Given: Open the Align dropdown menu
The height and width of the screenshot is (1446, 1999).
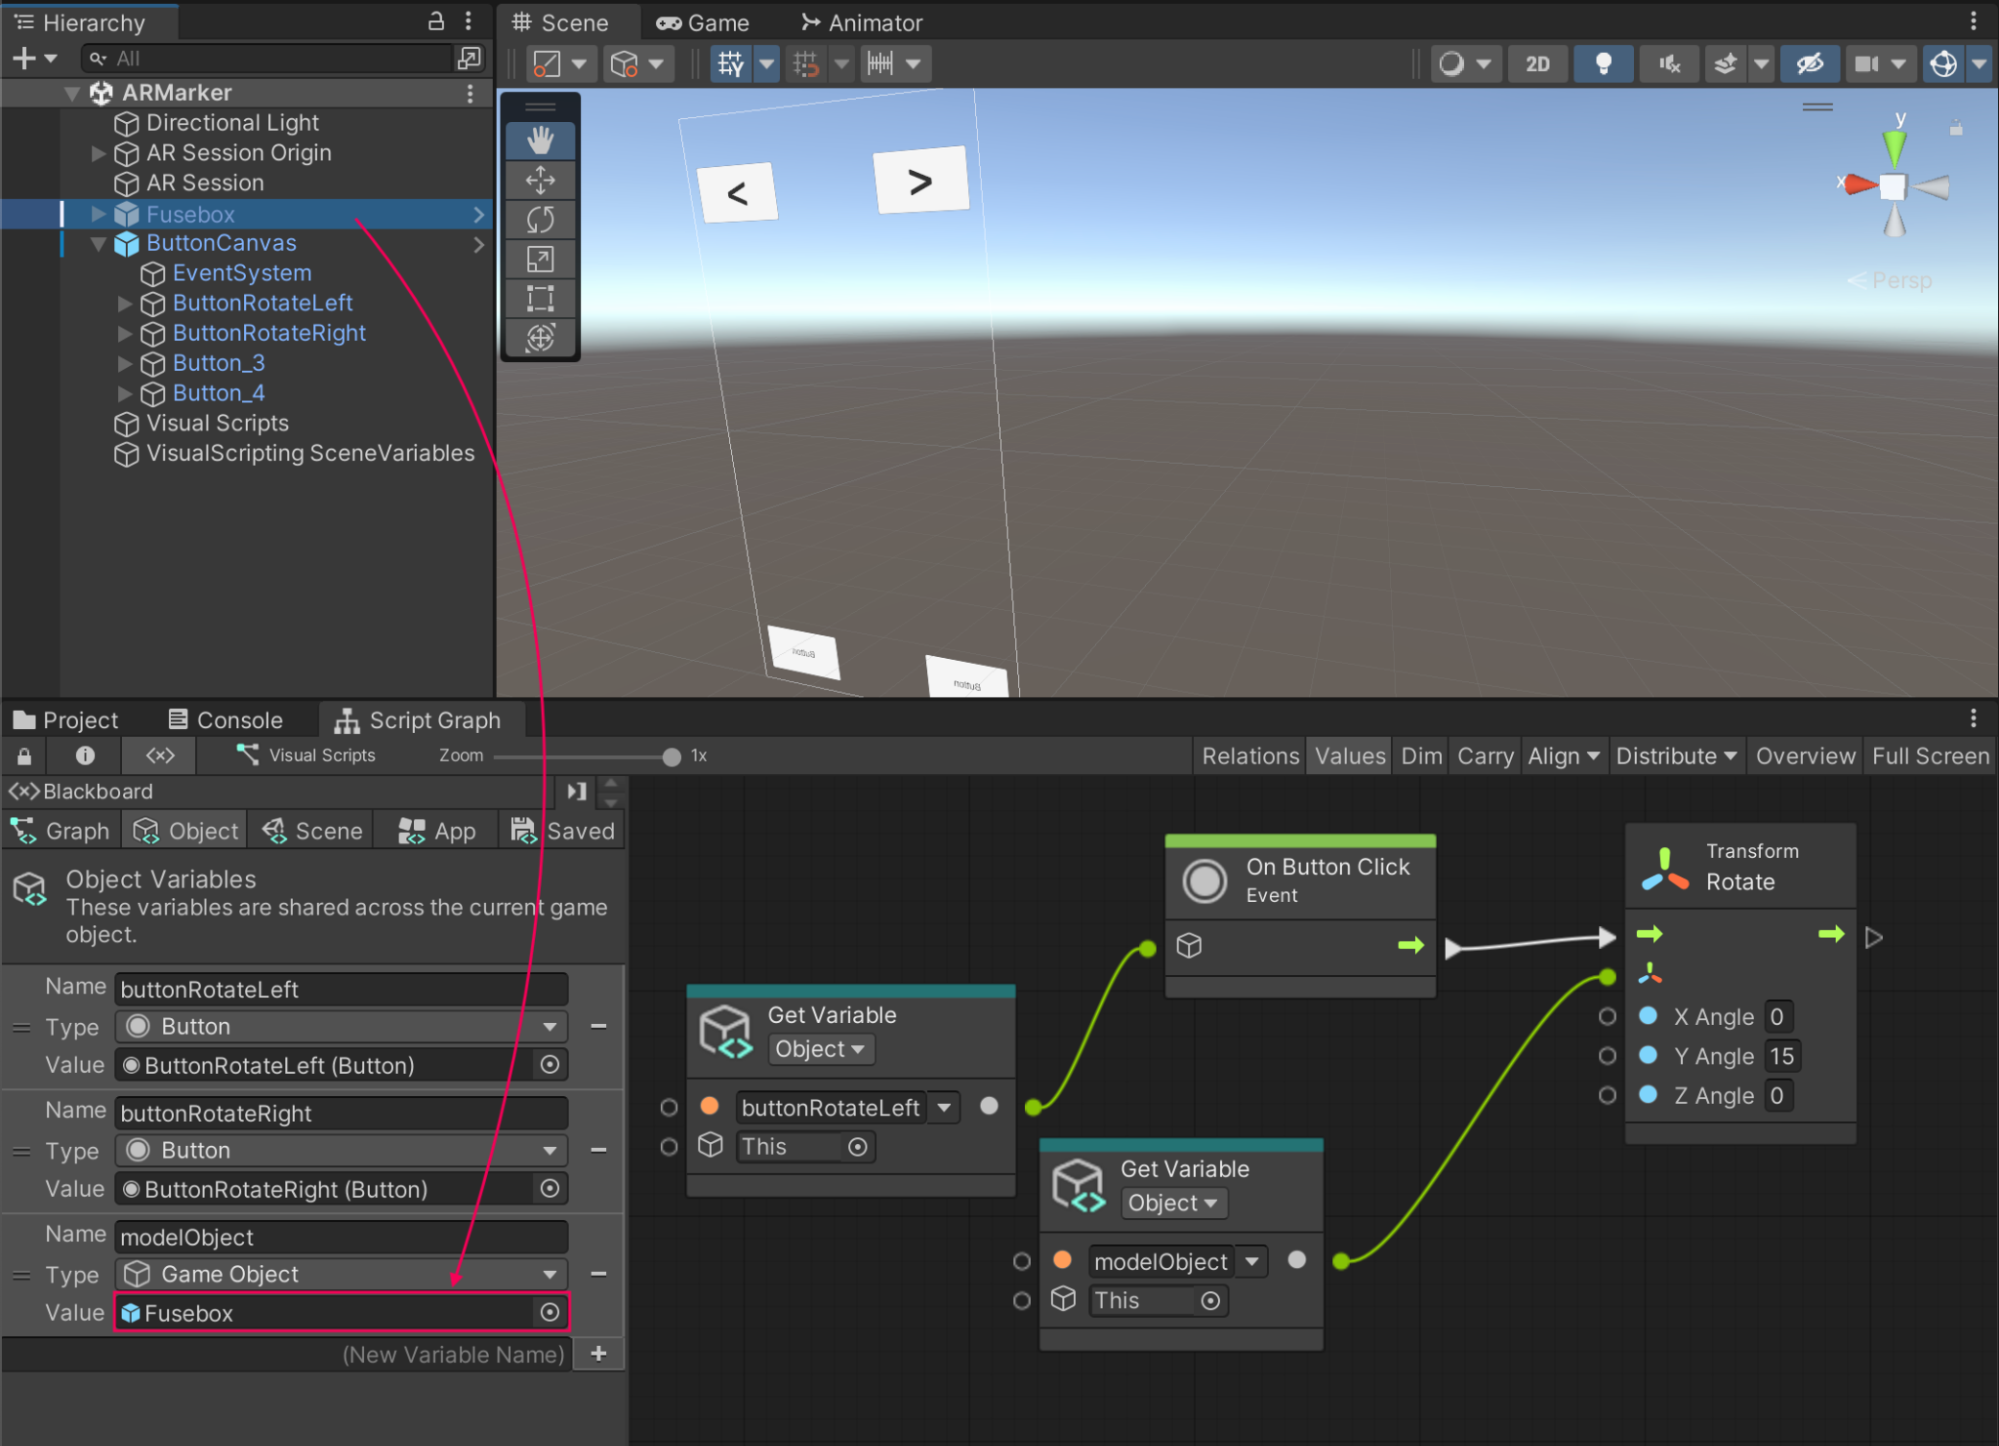Looking at the screenshot, I should (x=1562, y=756).
